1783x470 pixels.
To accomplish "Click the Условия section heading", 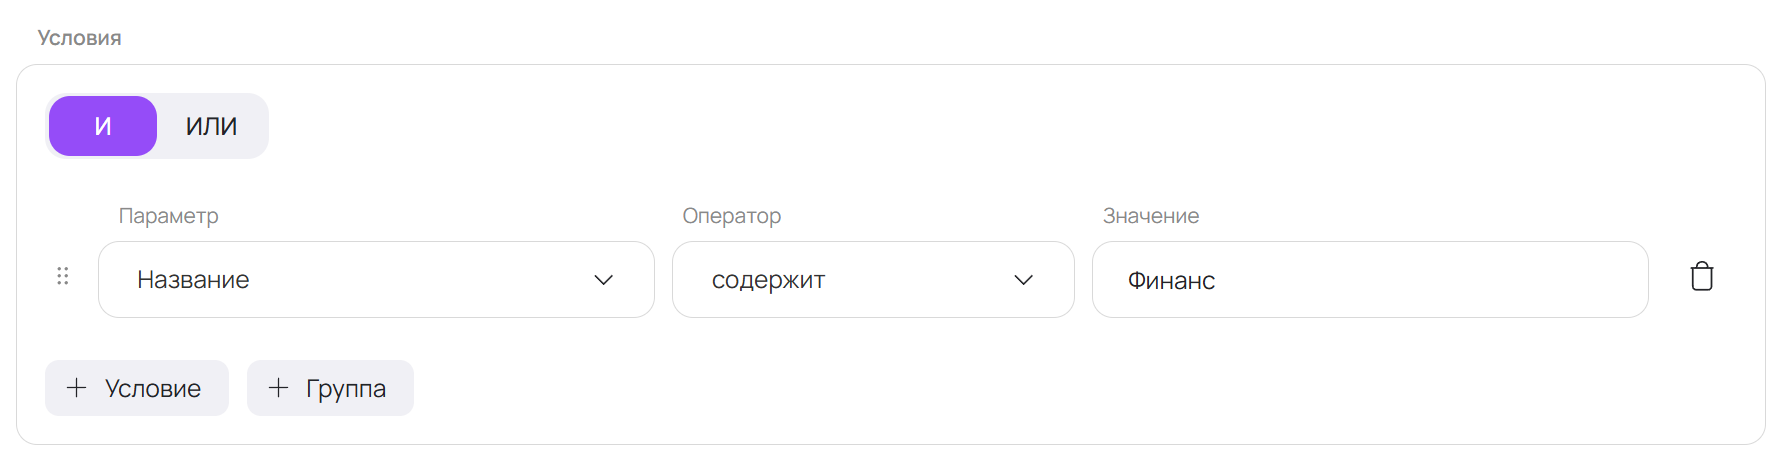I will [79, 38].
